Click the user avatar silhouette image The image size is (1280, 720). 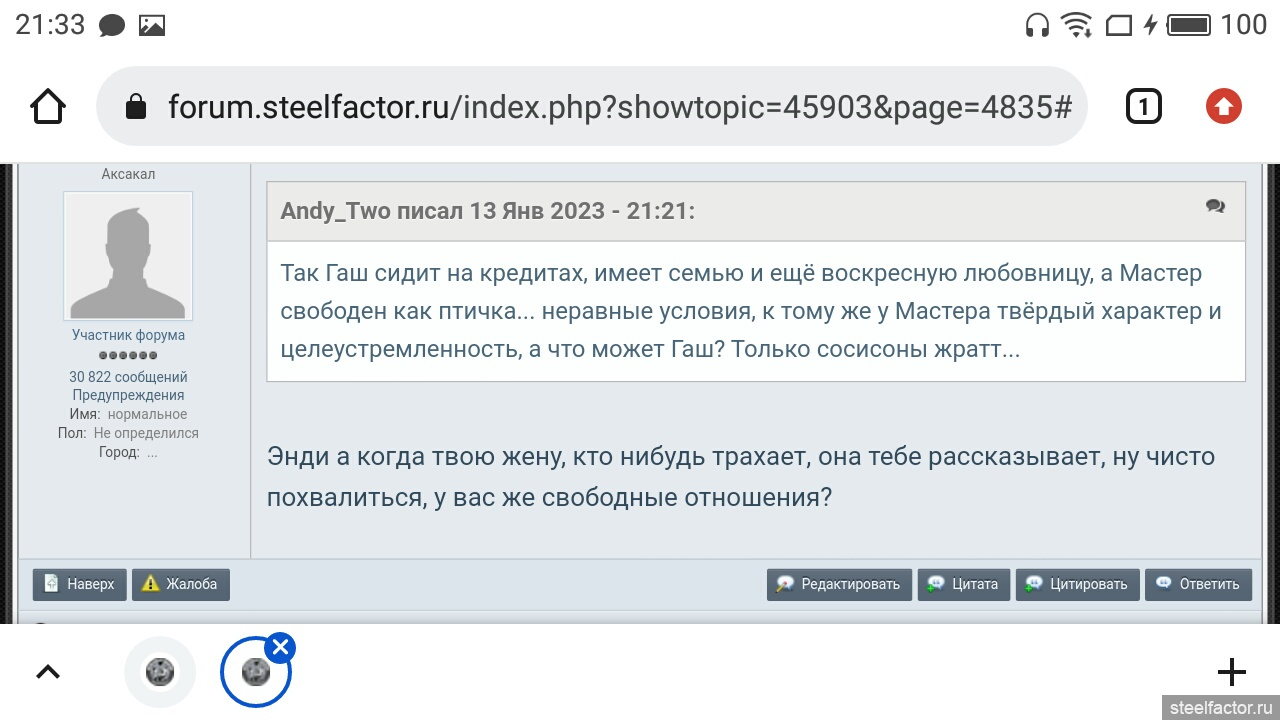coord(128,256)
